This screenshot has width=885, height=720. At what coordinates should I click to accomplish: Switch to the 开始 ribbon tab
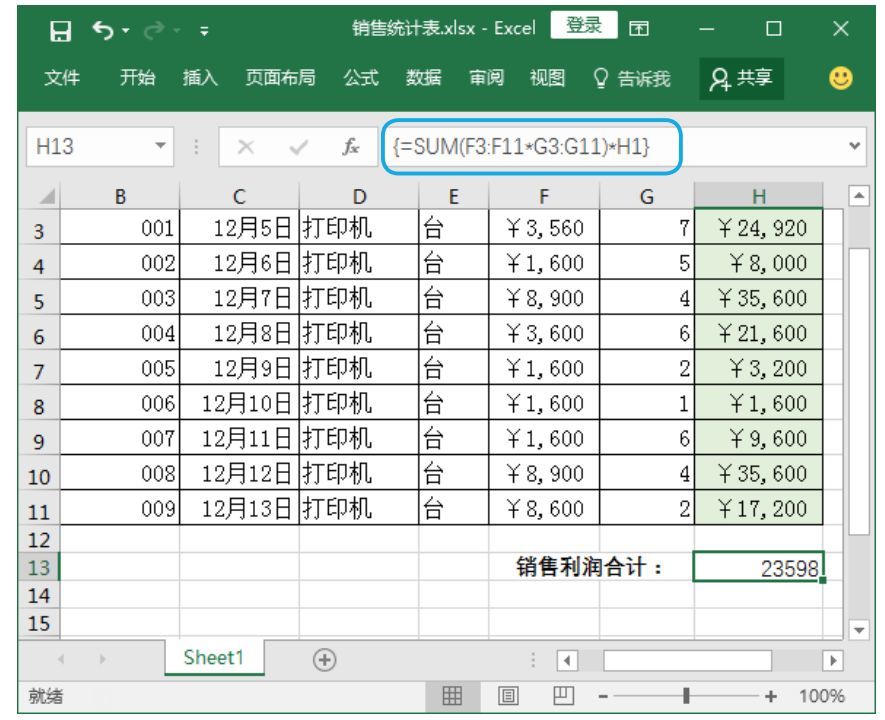click(x=137, y=78)
